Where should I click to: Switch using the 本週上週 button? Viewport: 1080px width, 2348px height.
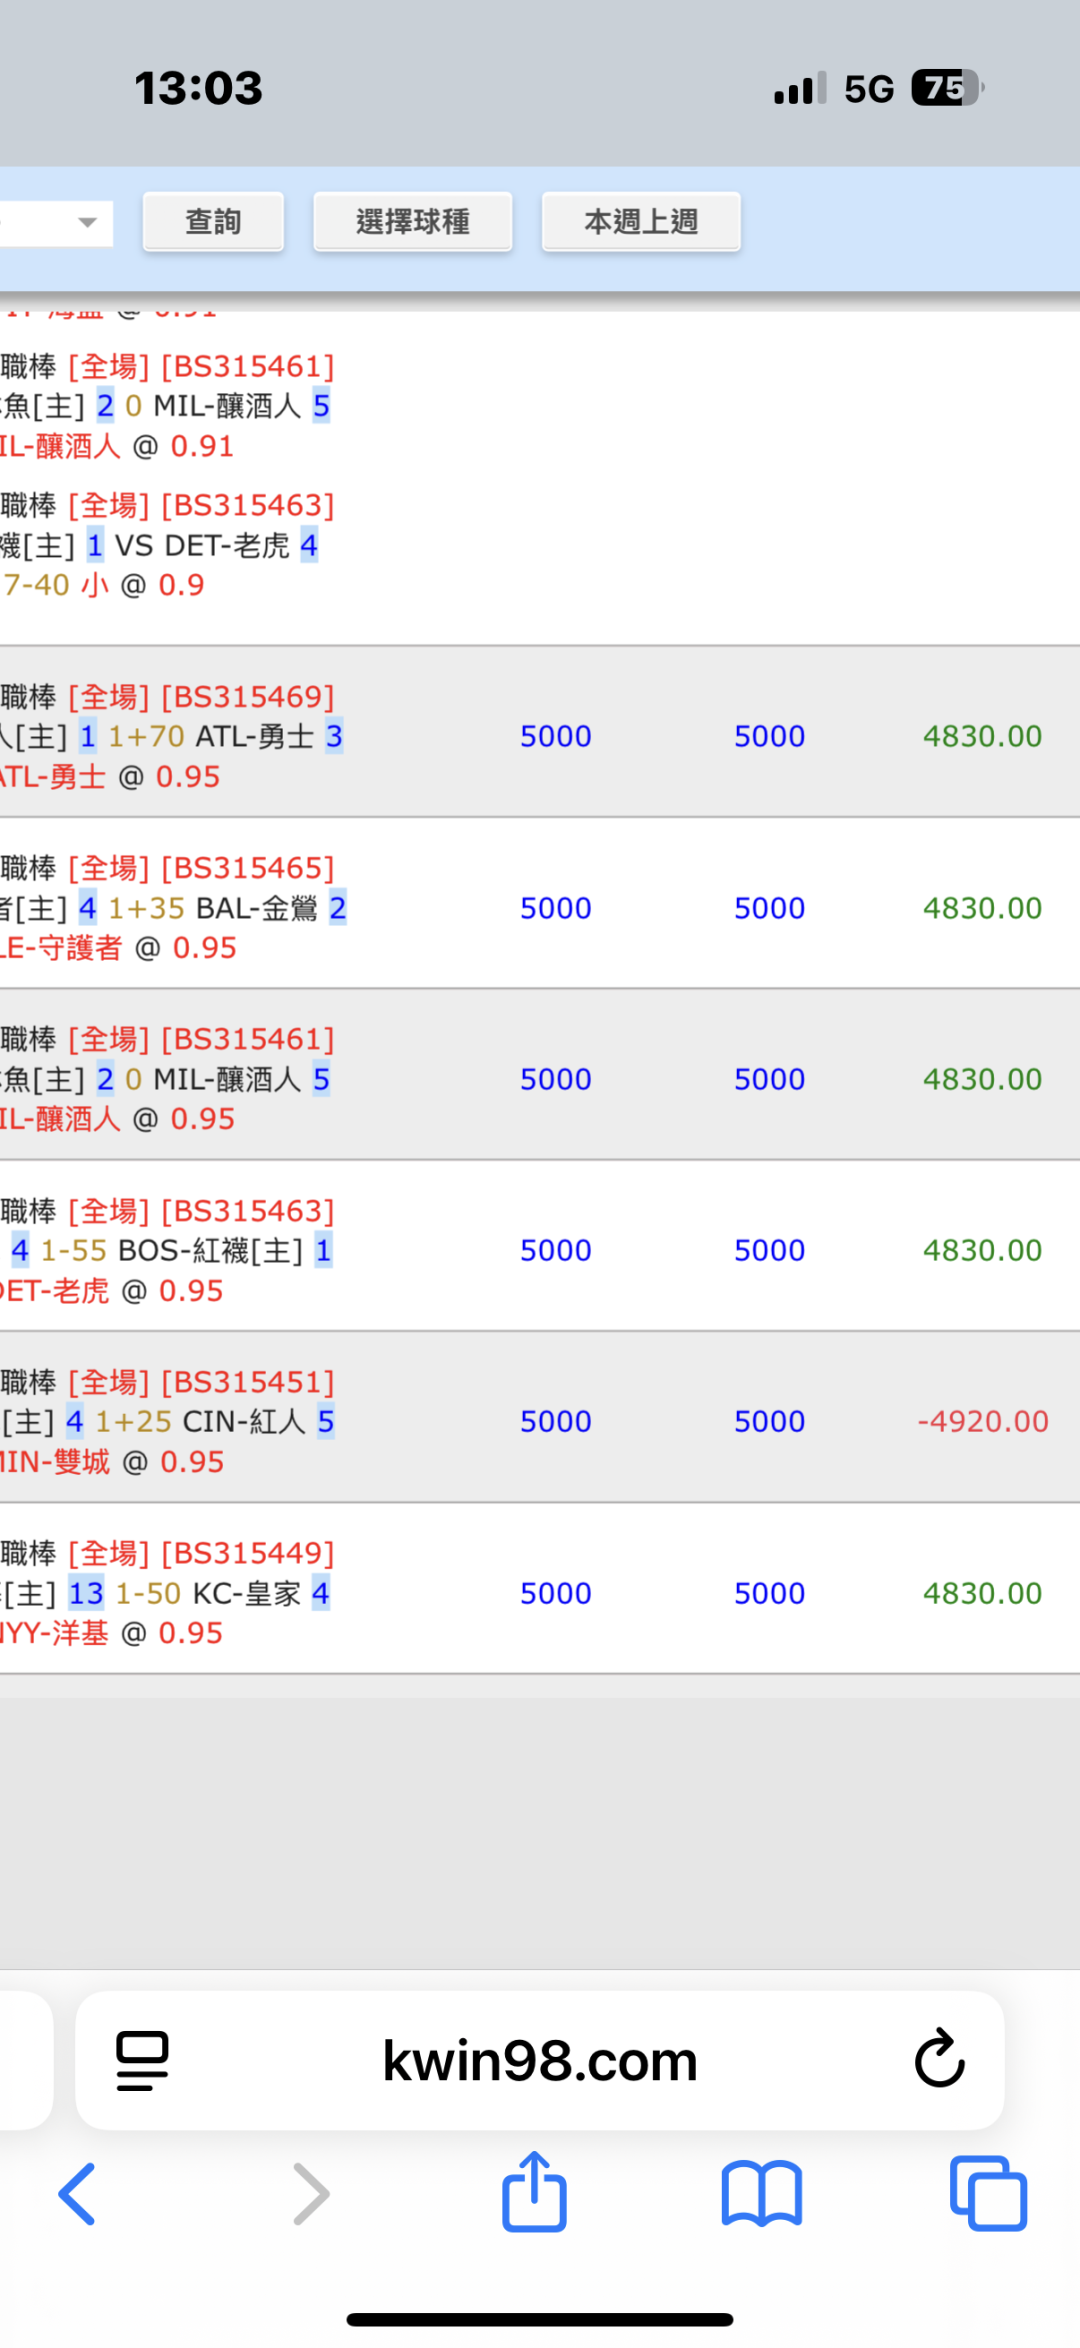(641, 221)
